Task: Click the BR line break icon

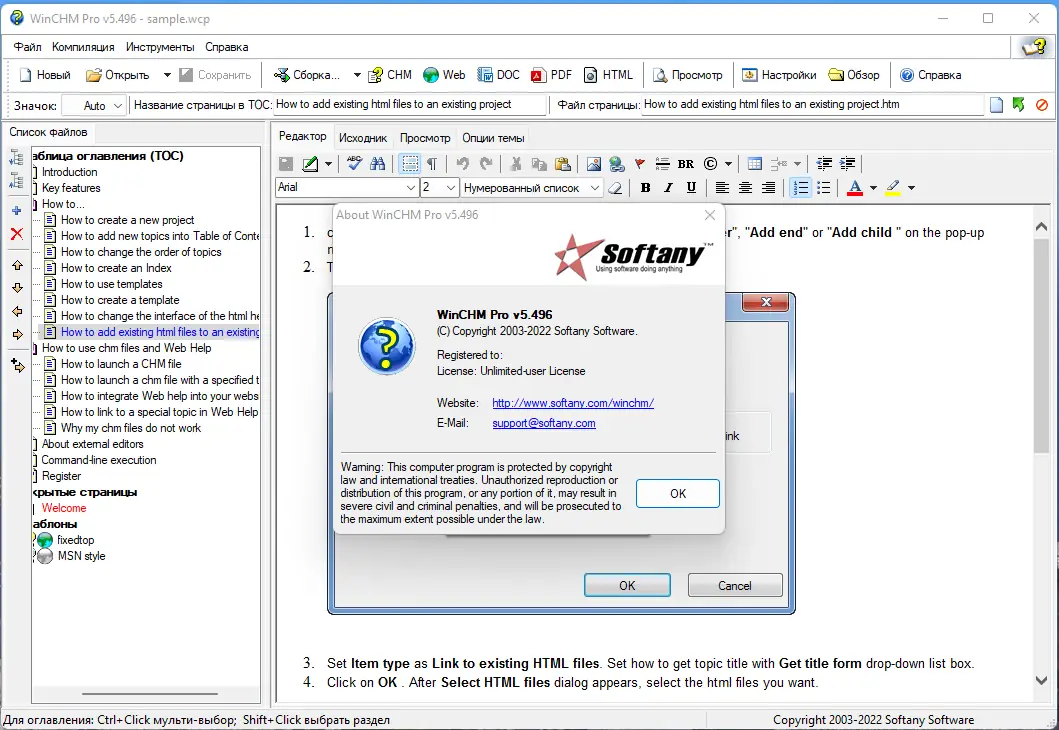Action: [686, 163]
